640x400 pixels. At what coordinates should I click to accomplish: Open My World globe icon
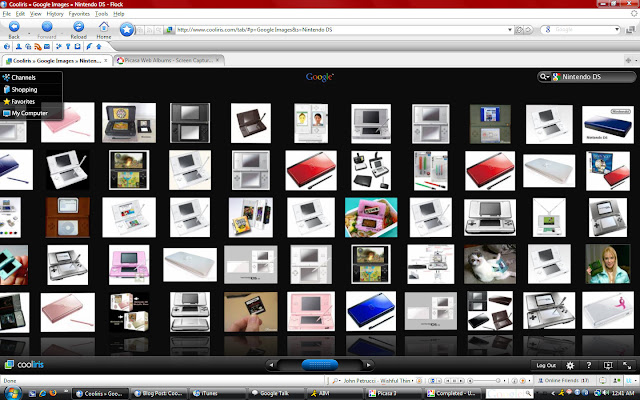click(x=7, y=47)
